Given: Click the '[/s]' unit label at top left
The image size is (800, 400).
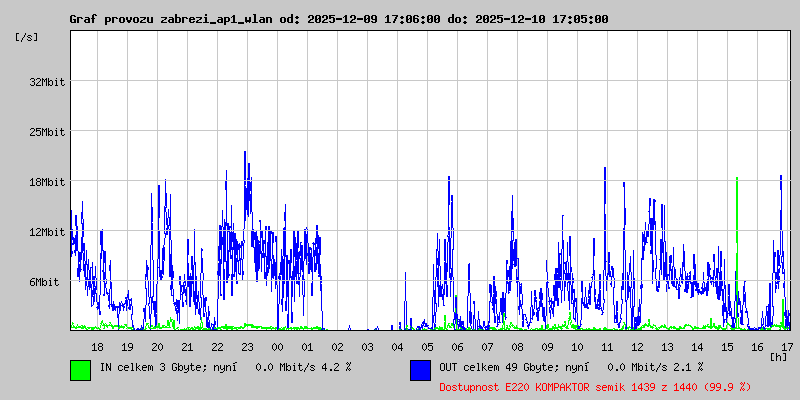Looking at the screenshot, I should [x=27, y=37].
